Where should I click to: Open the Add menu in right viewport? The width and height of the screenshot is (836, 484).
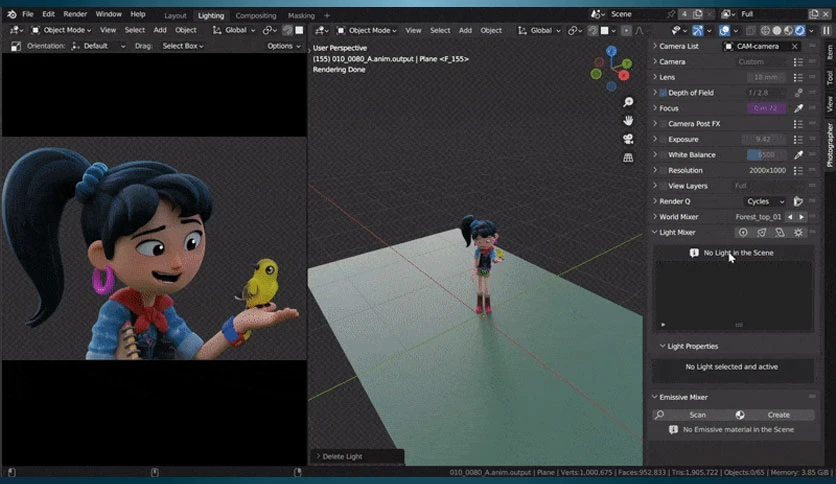tap(465, 30)
